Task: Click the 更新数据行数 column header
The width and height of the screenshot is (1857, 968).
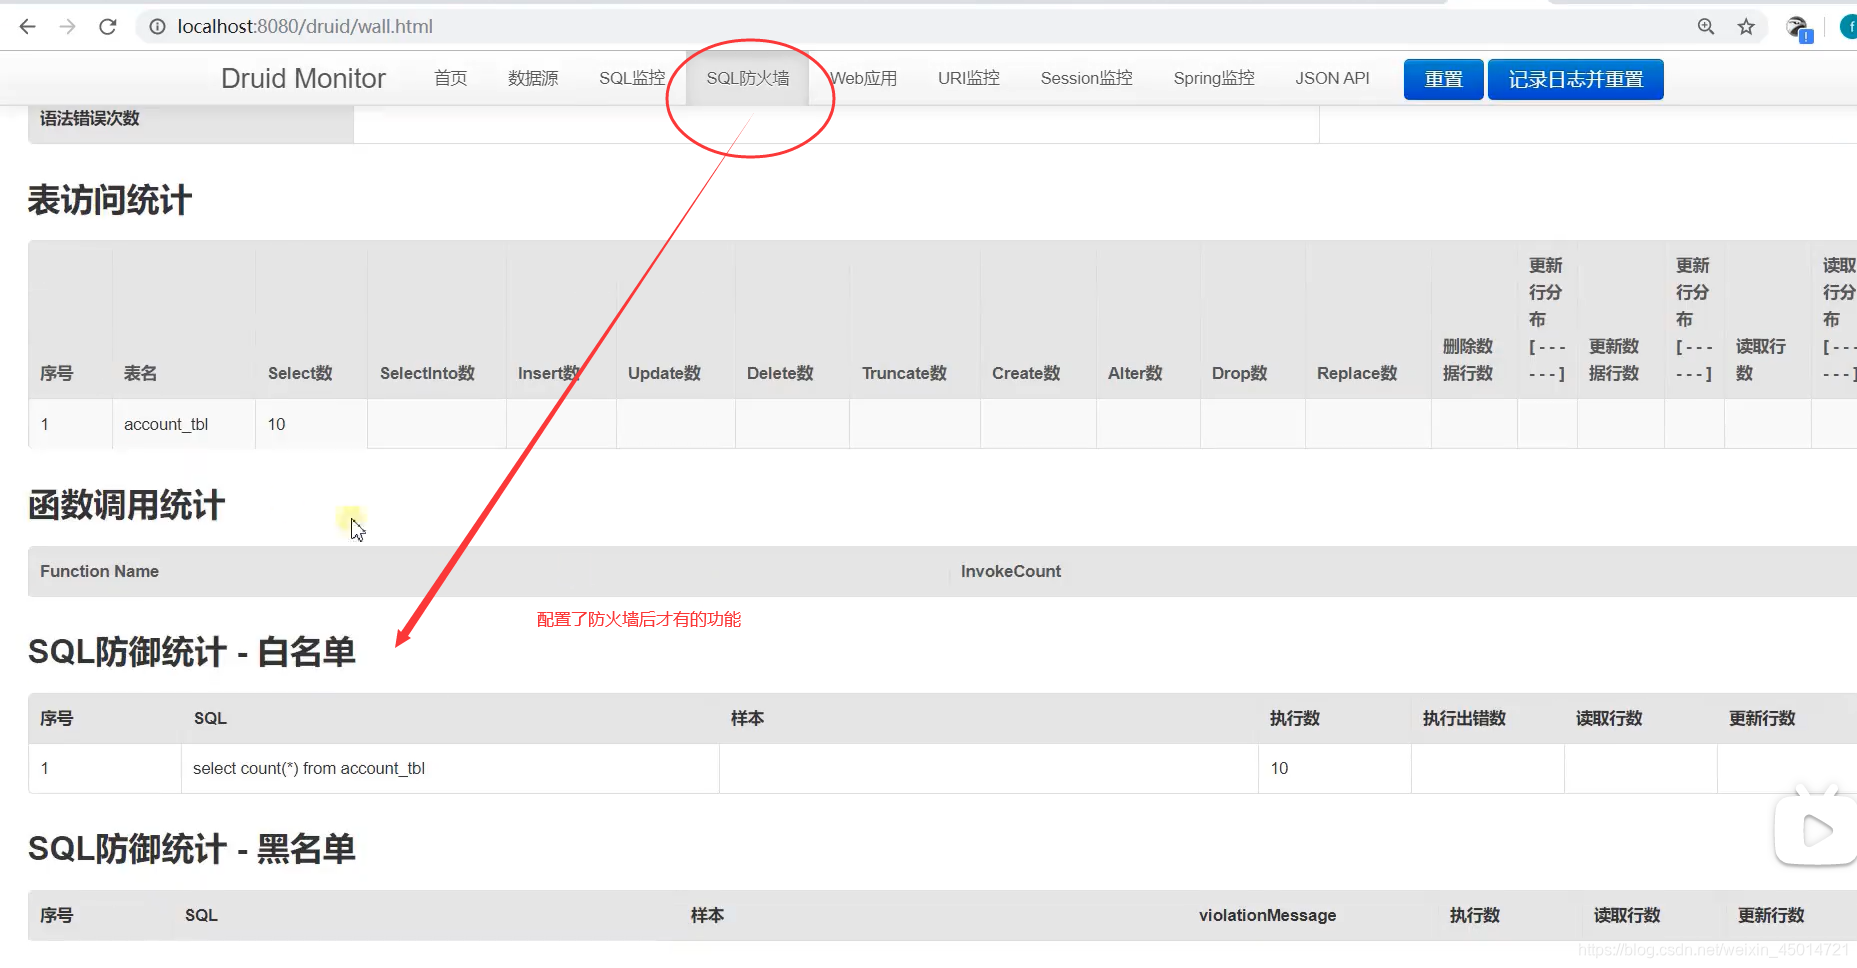Action: tap(1614, 360)
